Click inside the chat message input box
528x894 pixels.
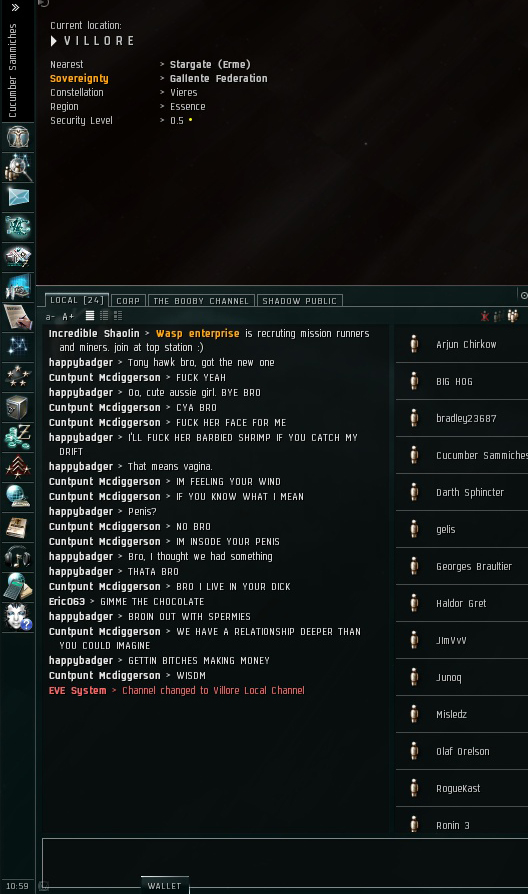pos(285,863)
